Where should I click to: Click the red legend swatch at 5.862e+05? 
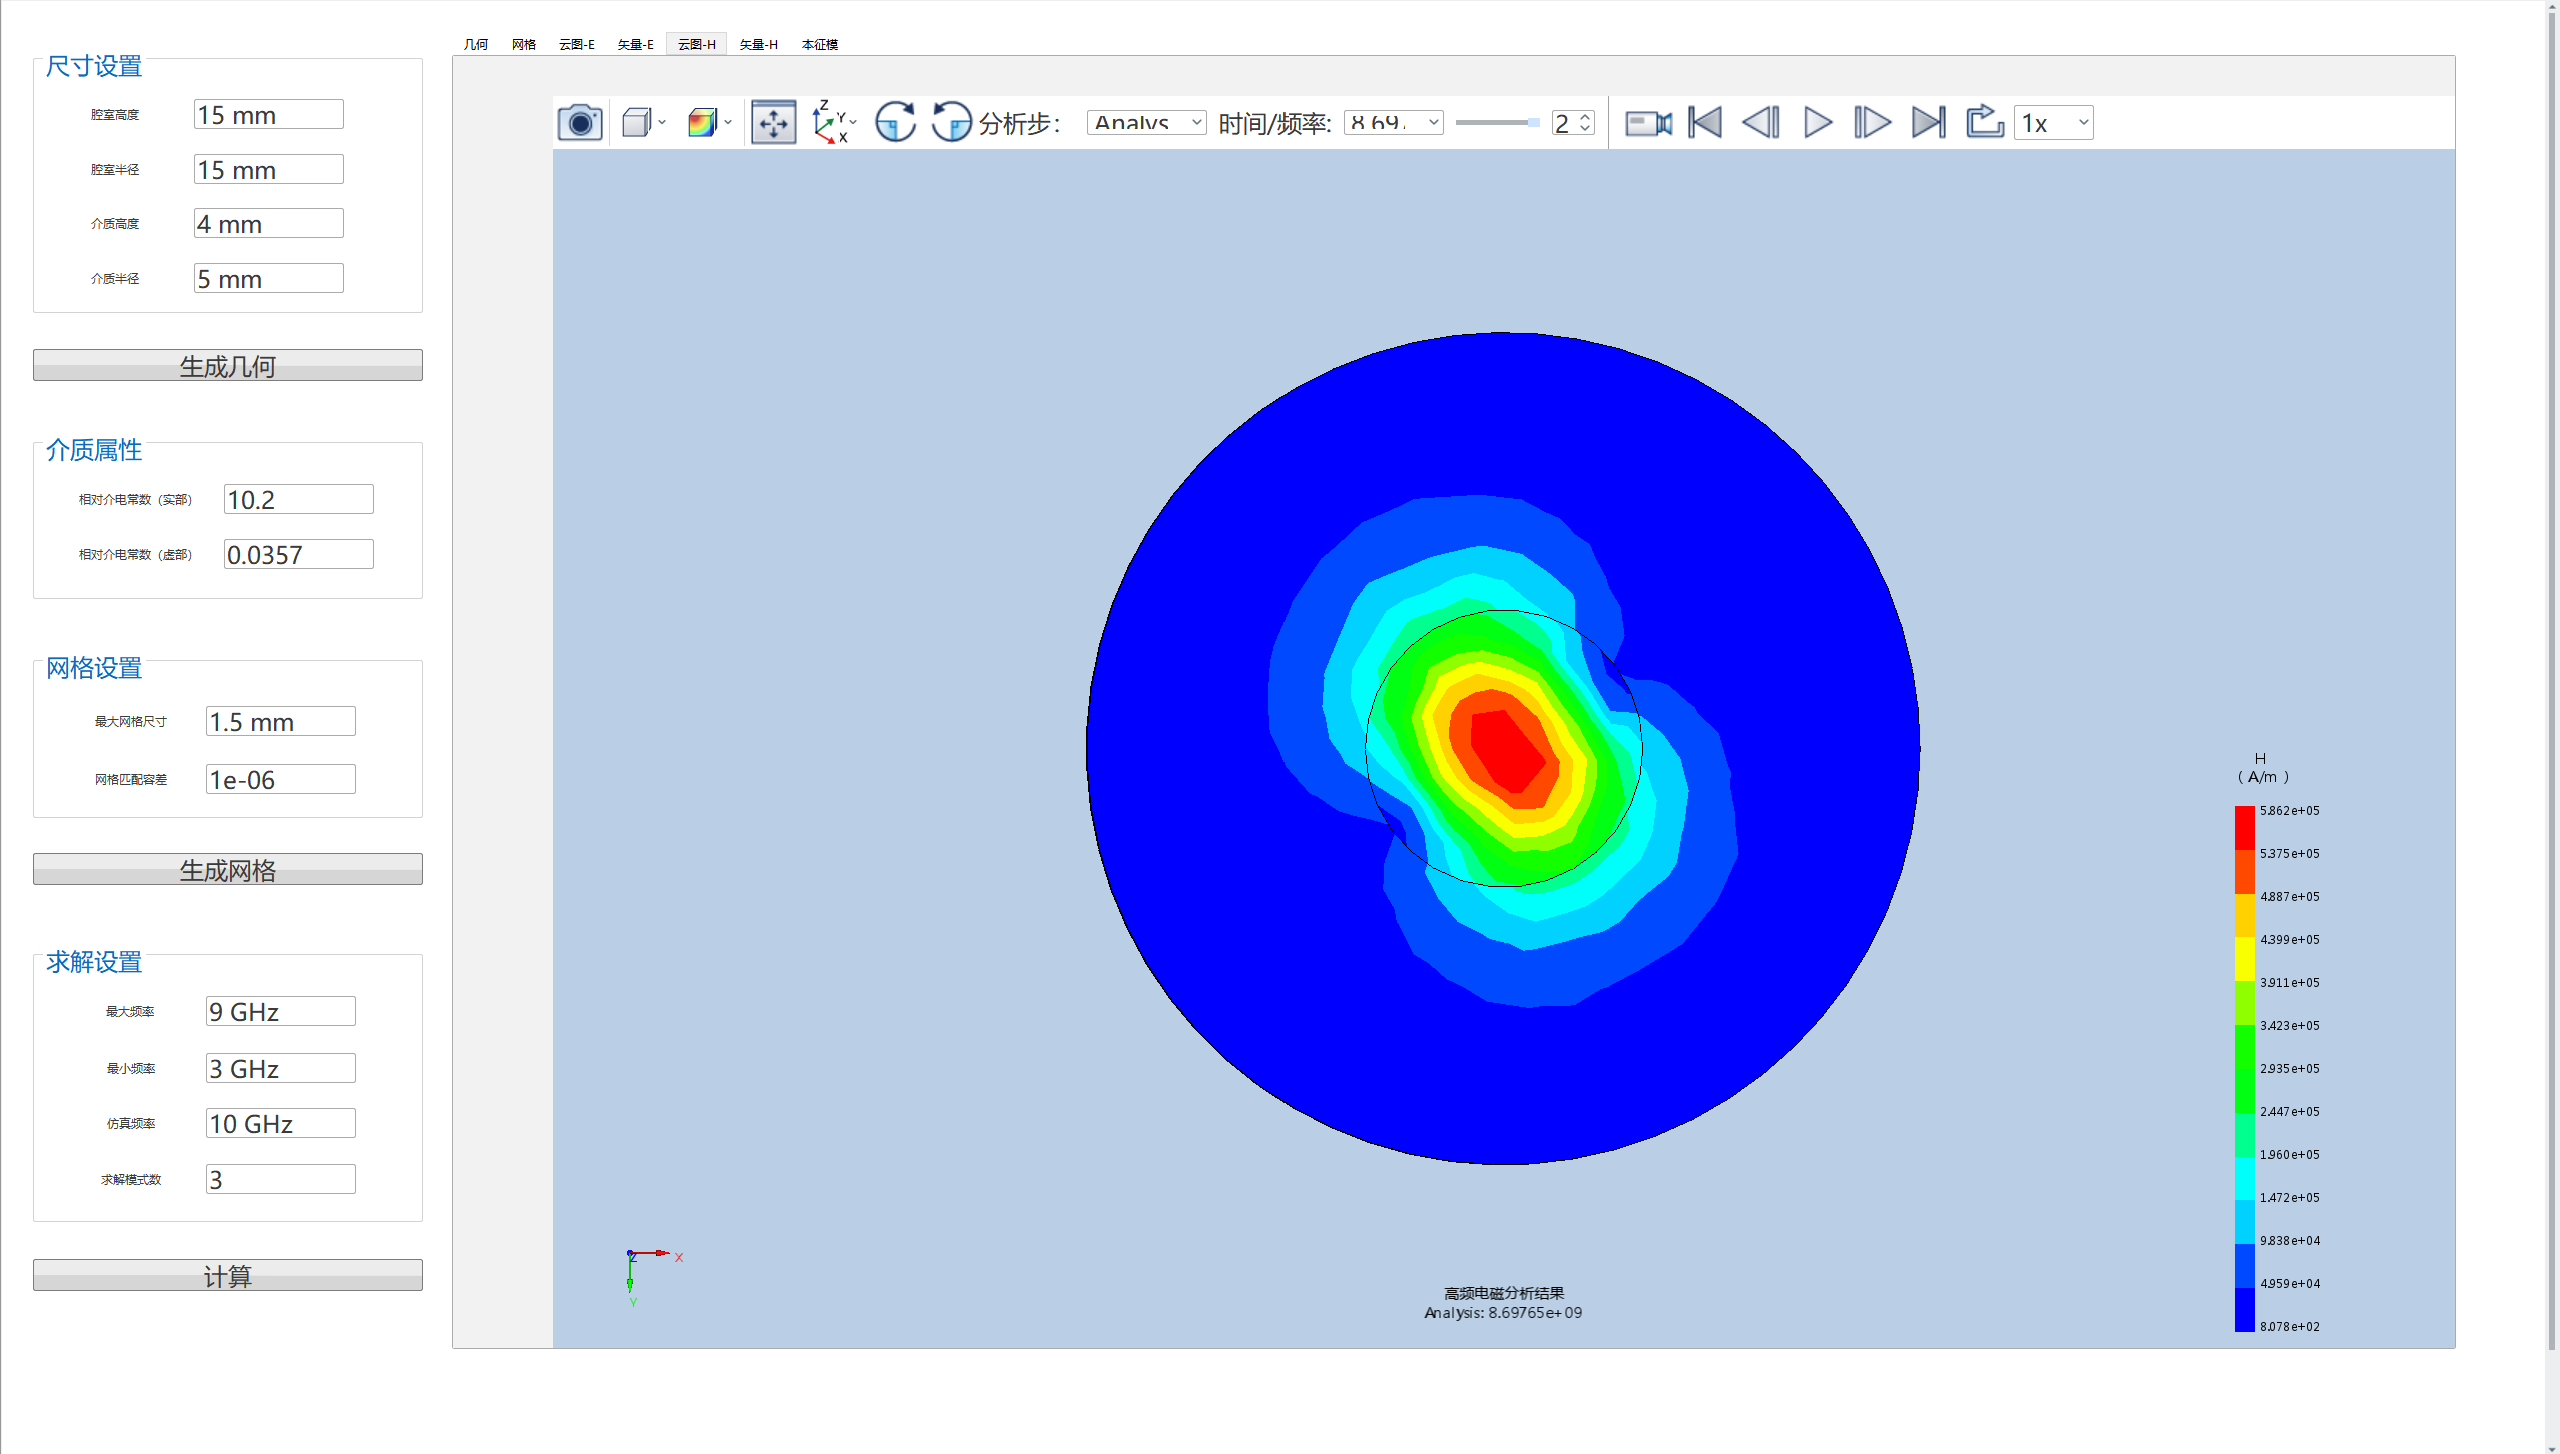point(2245,828)
